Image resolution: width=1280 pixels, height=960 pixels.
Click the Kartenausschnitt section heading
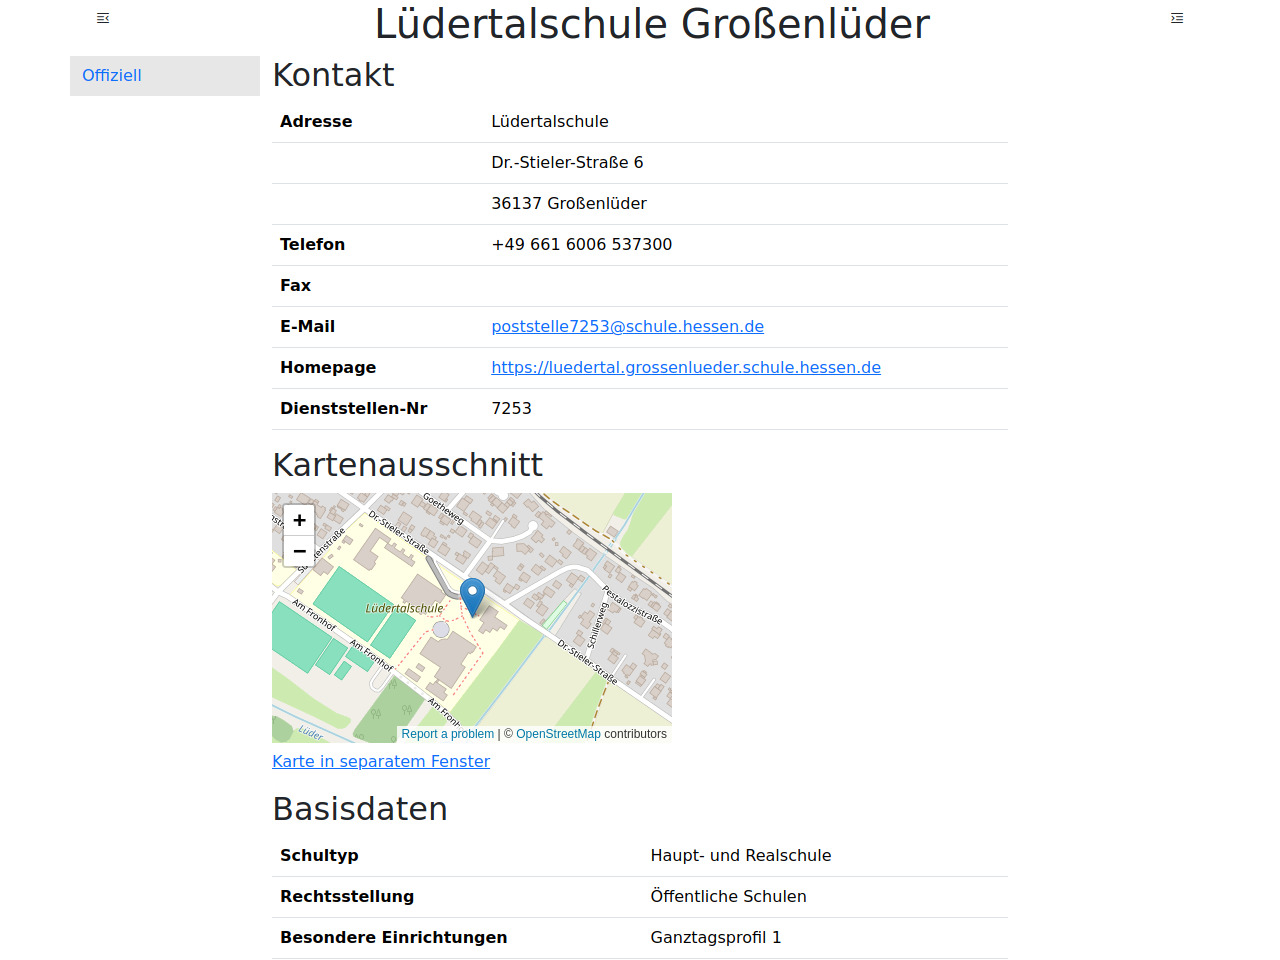pos(407,465)
